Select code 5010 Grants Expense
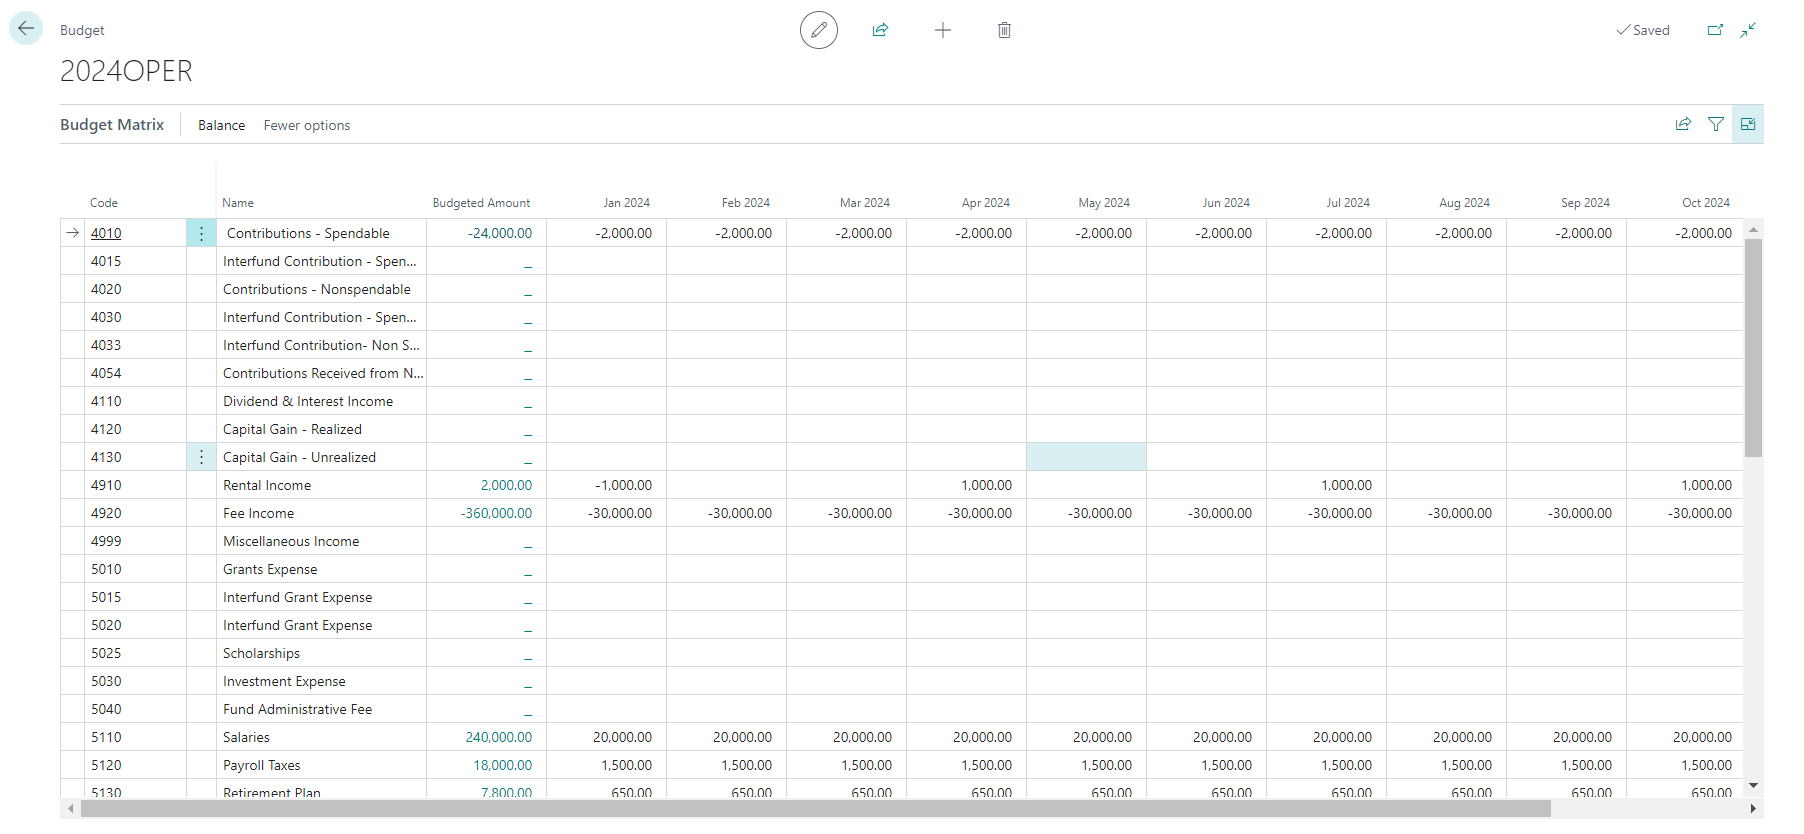This screenshot has width=1804, height=834. (x=106, y=569)
